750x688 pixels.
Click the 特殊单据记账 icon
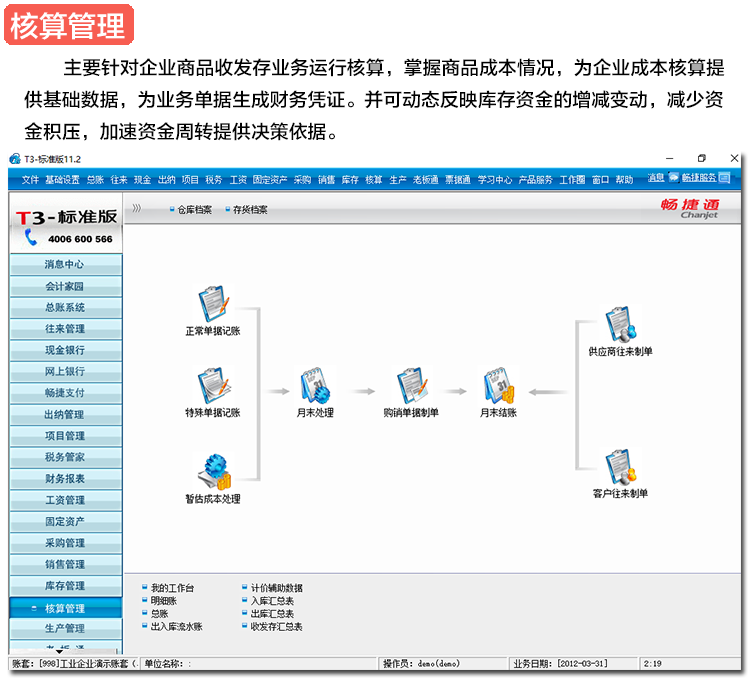click(x=213, y=385)
